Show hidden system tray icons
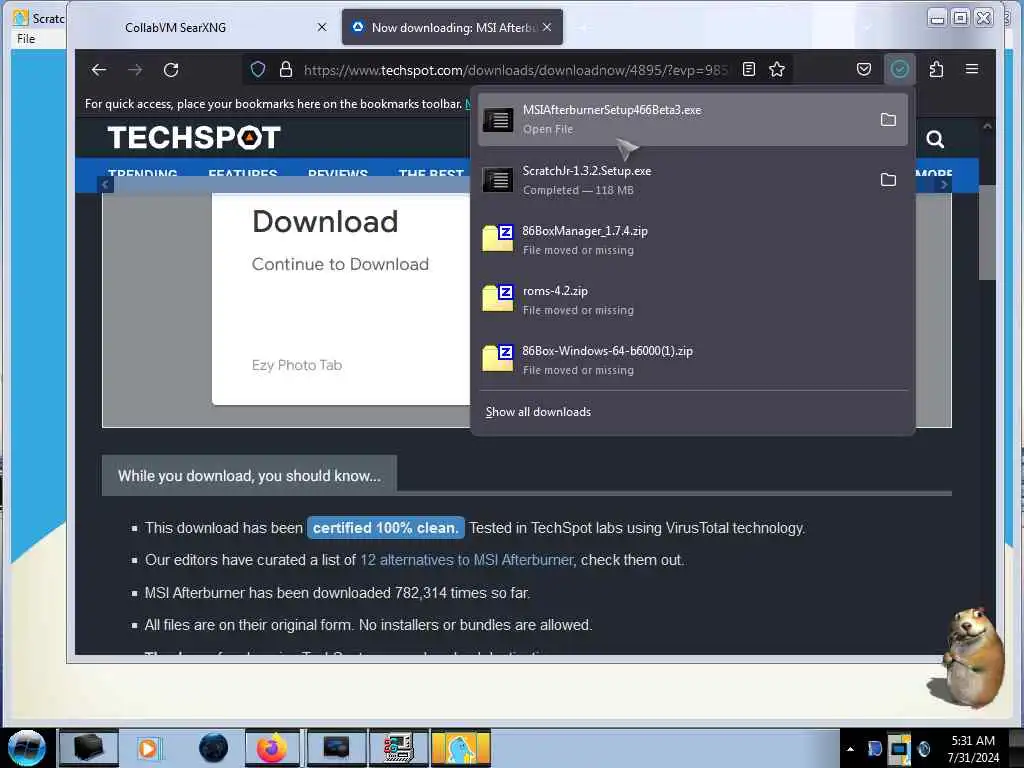Viewport: 1024px width, 768px height. [850, 749]
